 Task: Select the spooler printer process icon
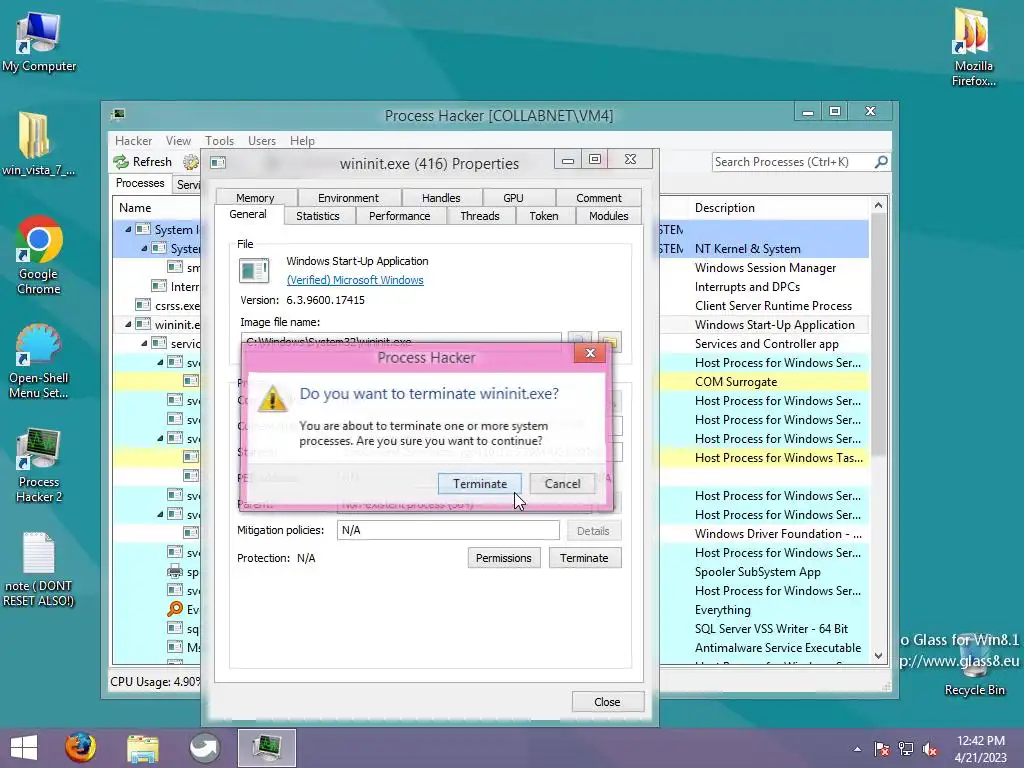(x=174, y=571)
